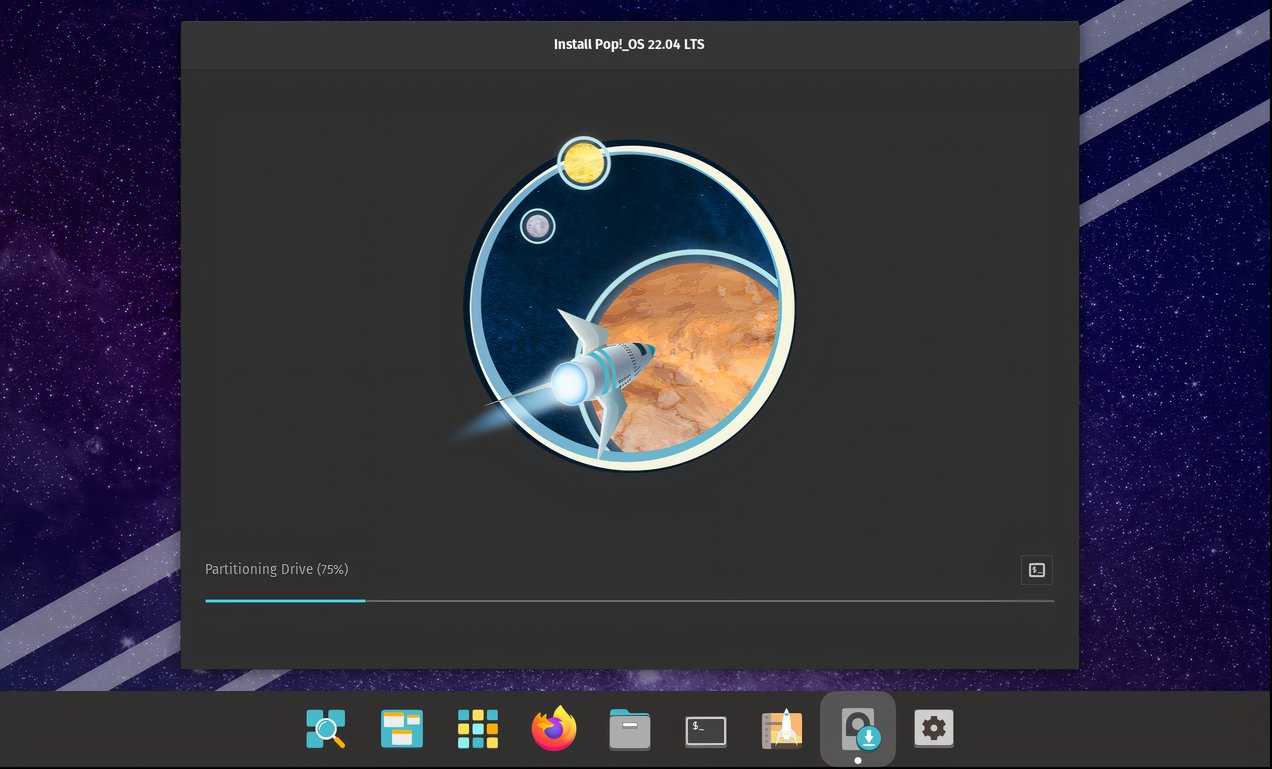Open the Terminal from the dock
The width and height of the screenshot is (1272, 769).
[705, 729]
